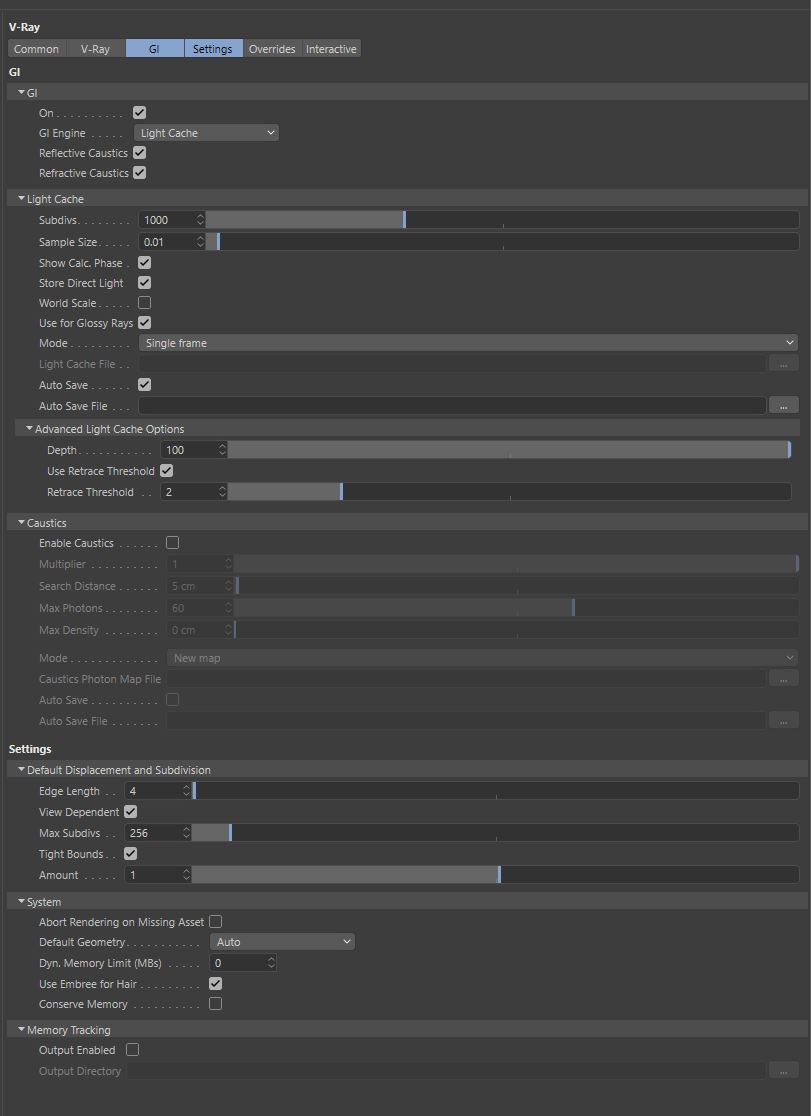Click Dyn. Memory Limit stepper arrows
811x1116 pixels.
271,963
